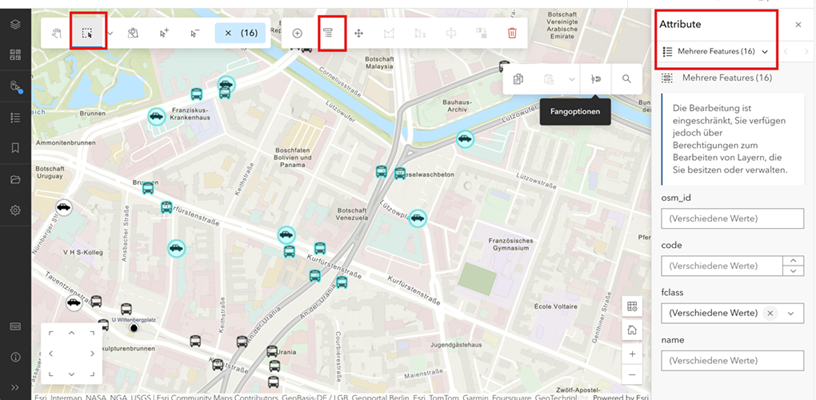
Task: Click the edit sidebar icon with blue dot
Action: click(15, 86)
